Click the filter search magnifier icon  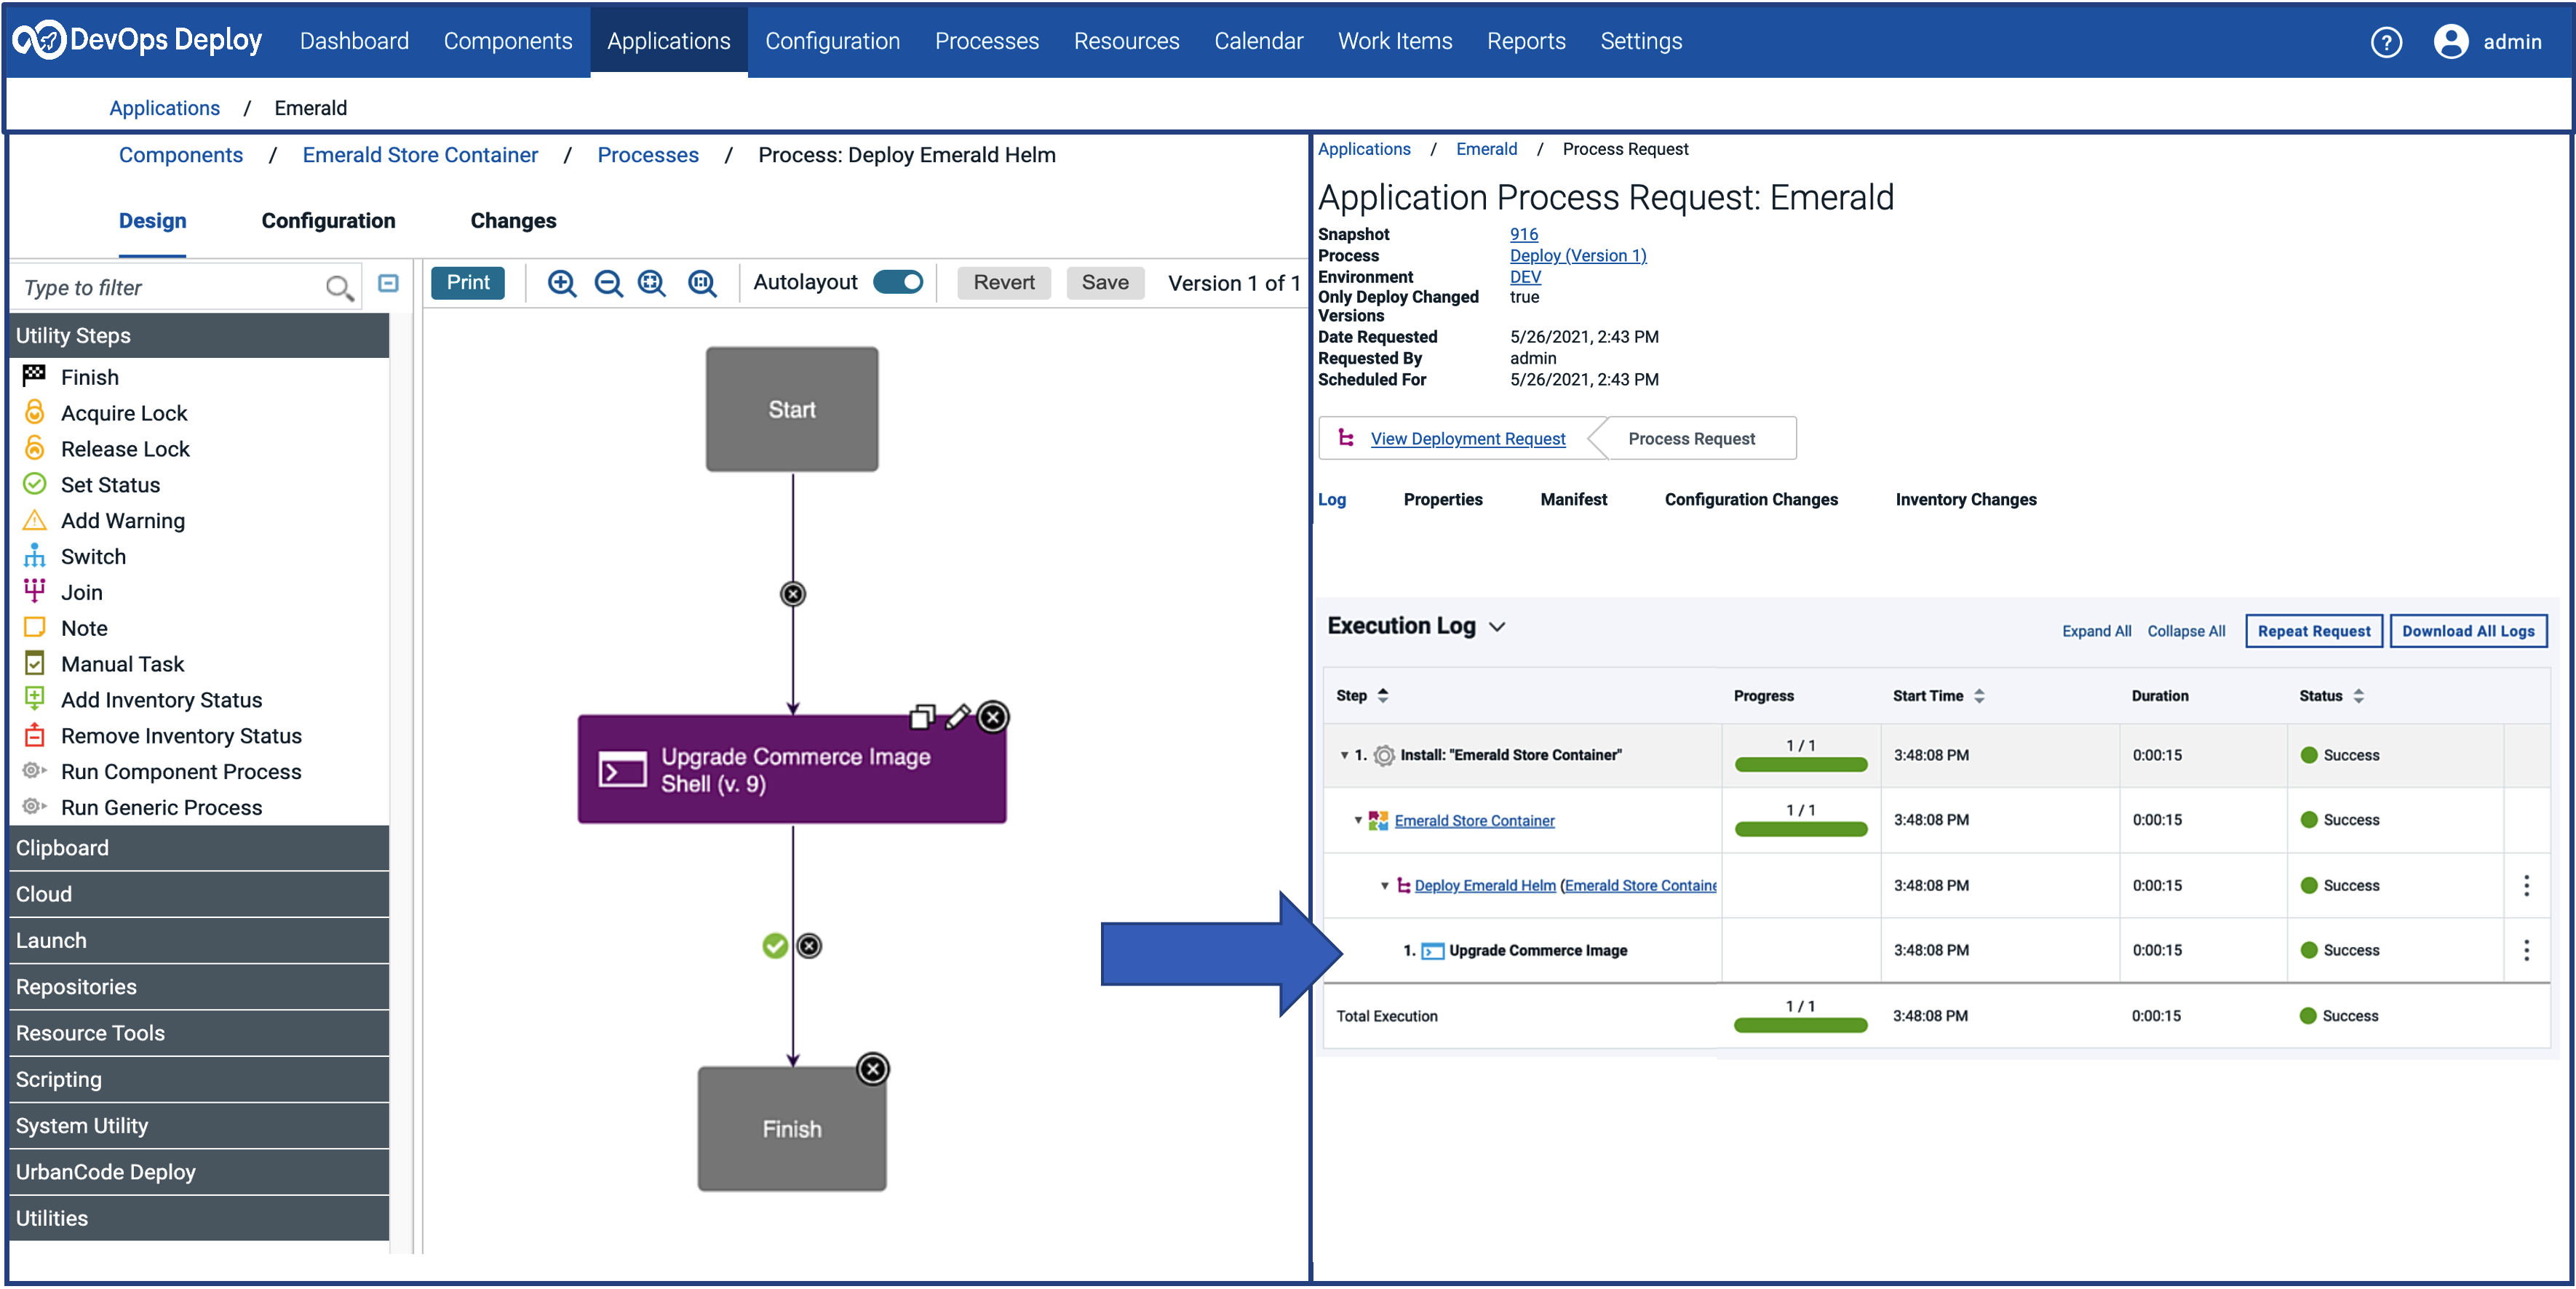(x=339, y=288)
